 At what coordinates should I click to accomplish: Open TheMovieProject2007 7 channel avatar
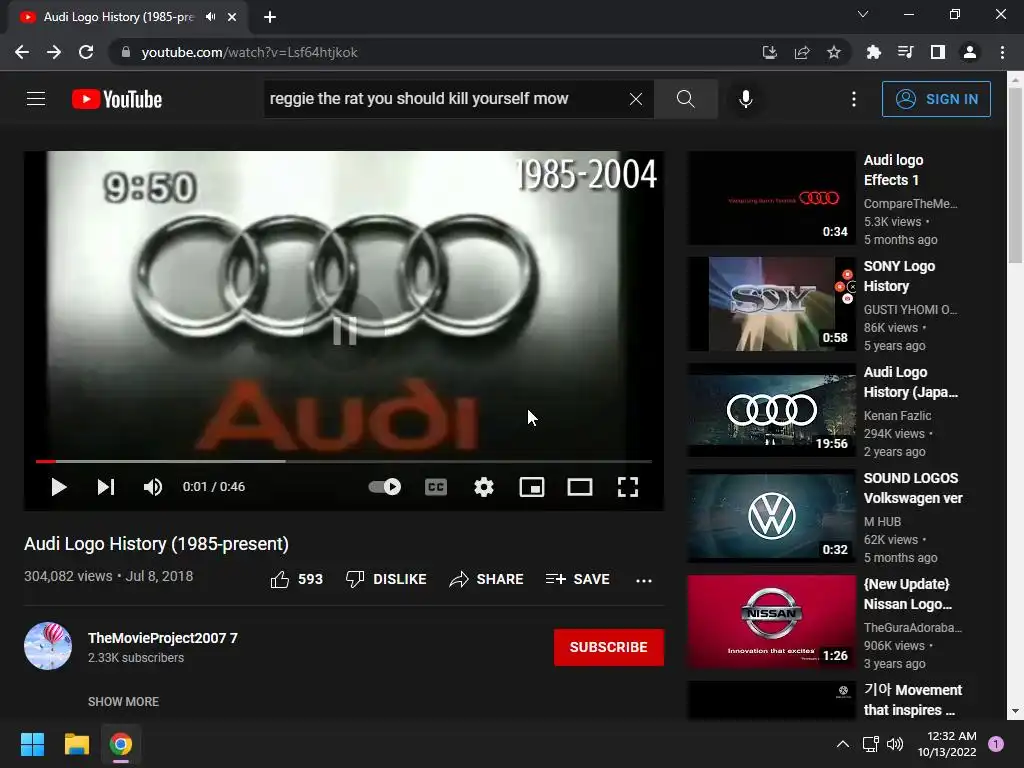pos(48,646)
